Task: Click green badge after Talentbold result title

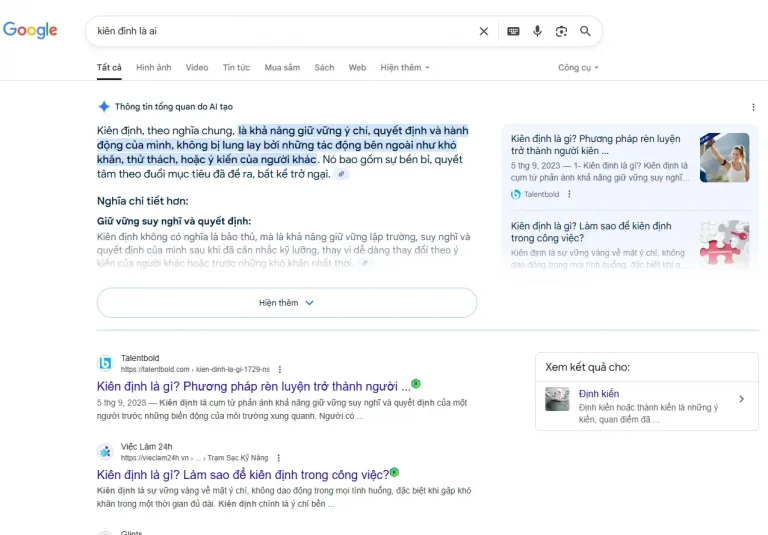Action: [416, 384]
